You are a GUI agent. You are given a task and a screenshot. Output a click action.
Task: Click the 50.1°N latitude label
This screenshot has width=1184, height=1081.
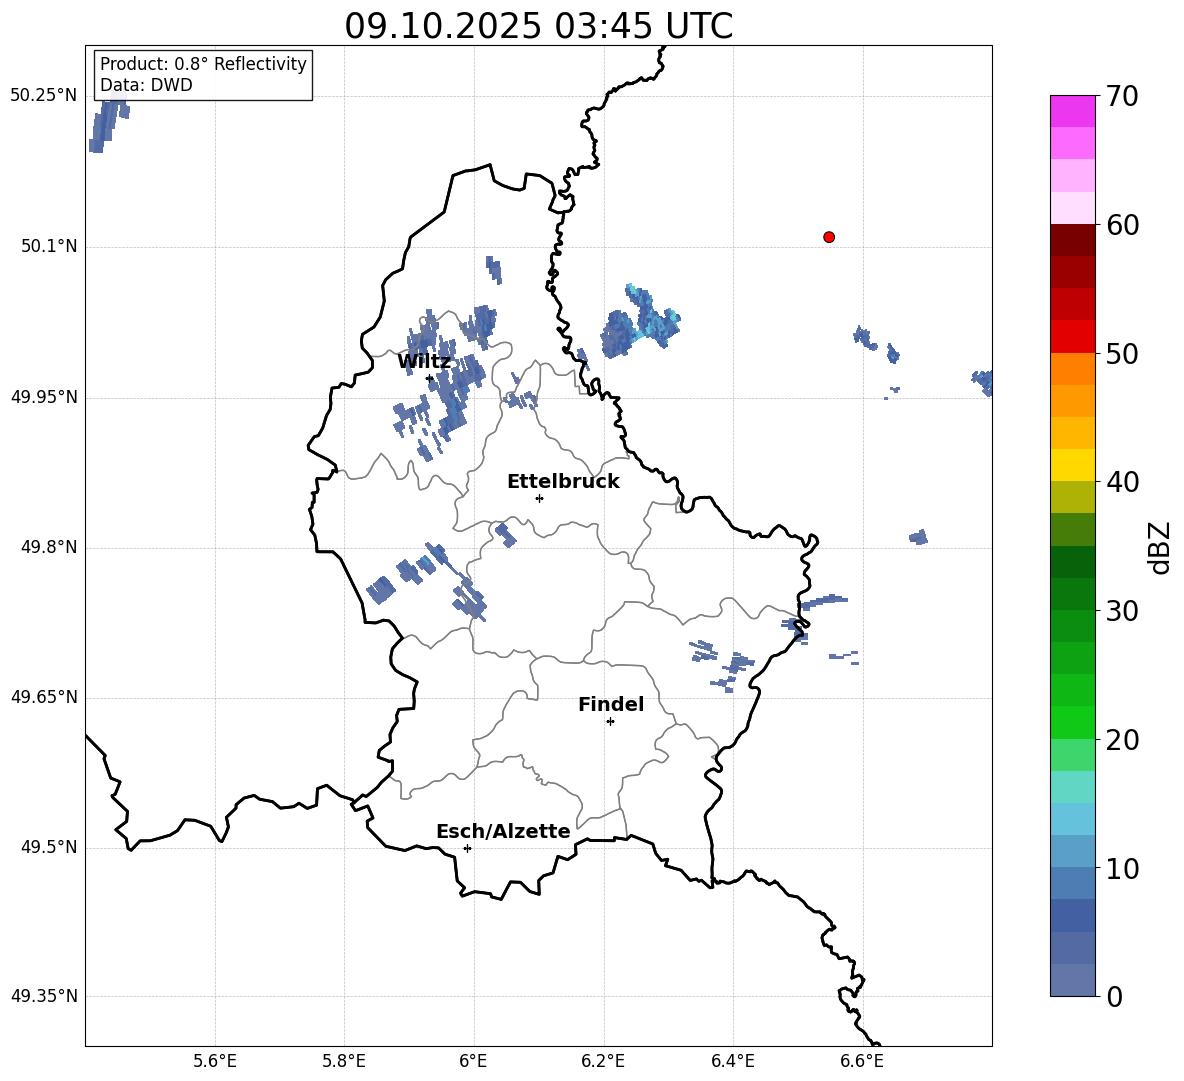[49, 246]
